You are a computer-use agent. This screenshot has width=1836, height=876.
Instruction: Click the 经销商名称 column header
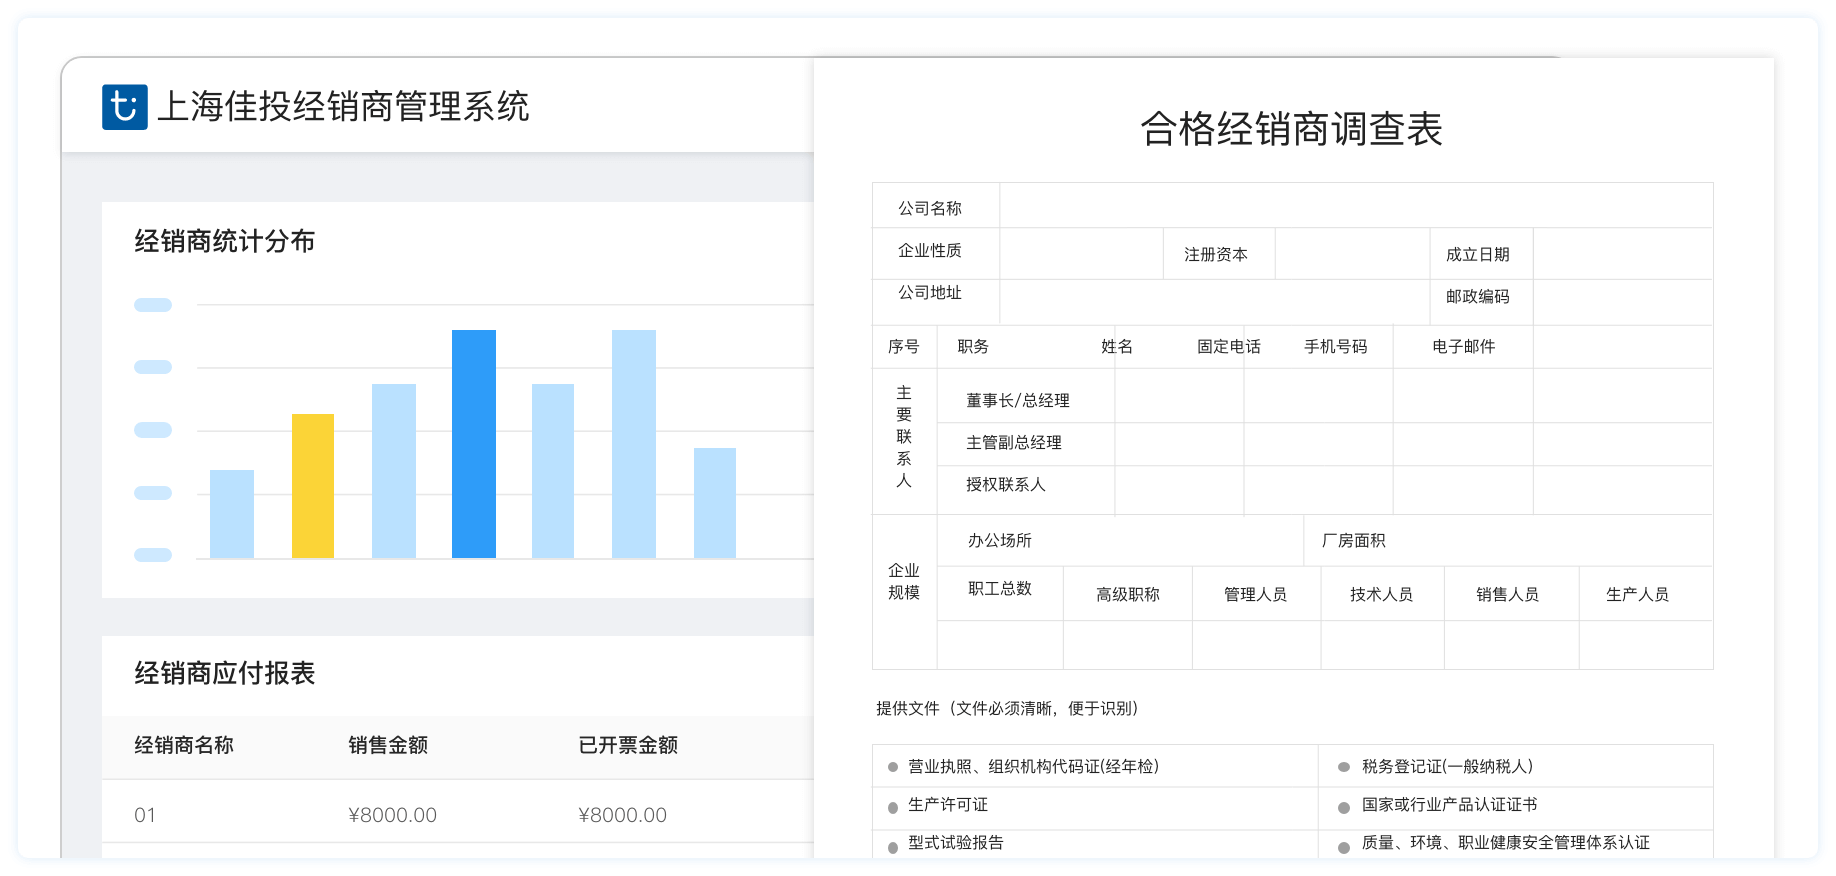click(x=184, y=745)
